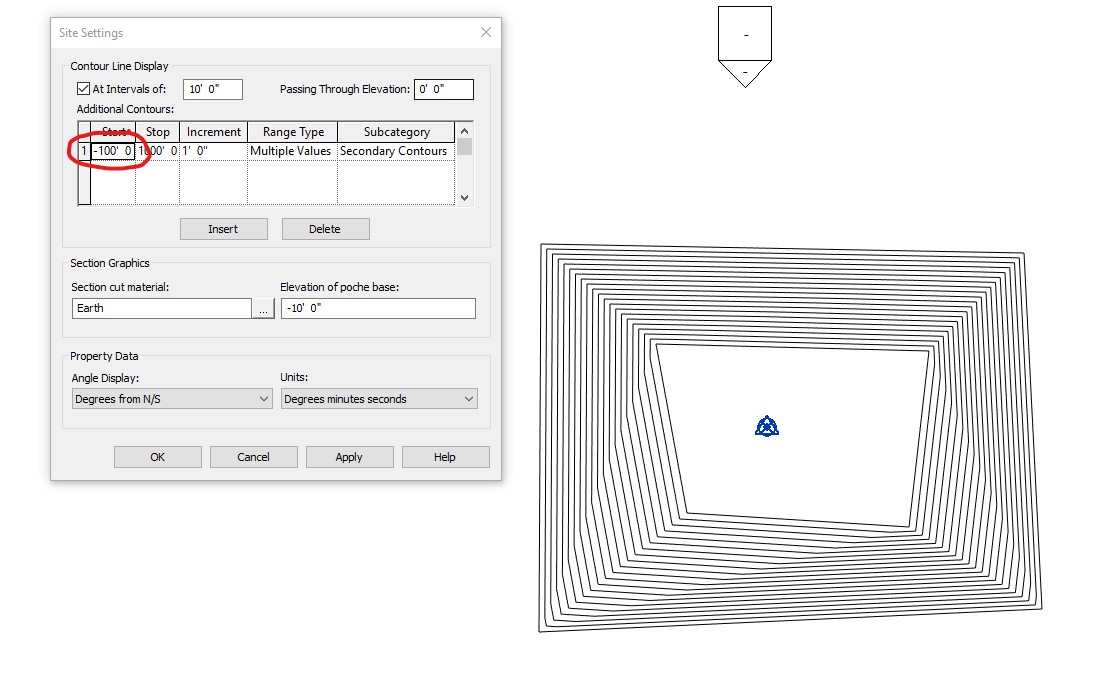
Task: Click the scroll-down arrow in Additional Contours table
Action: coord(464,197)
